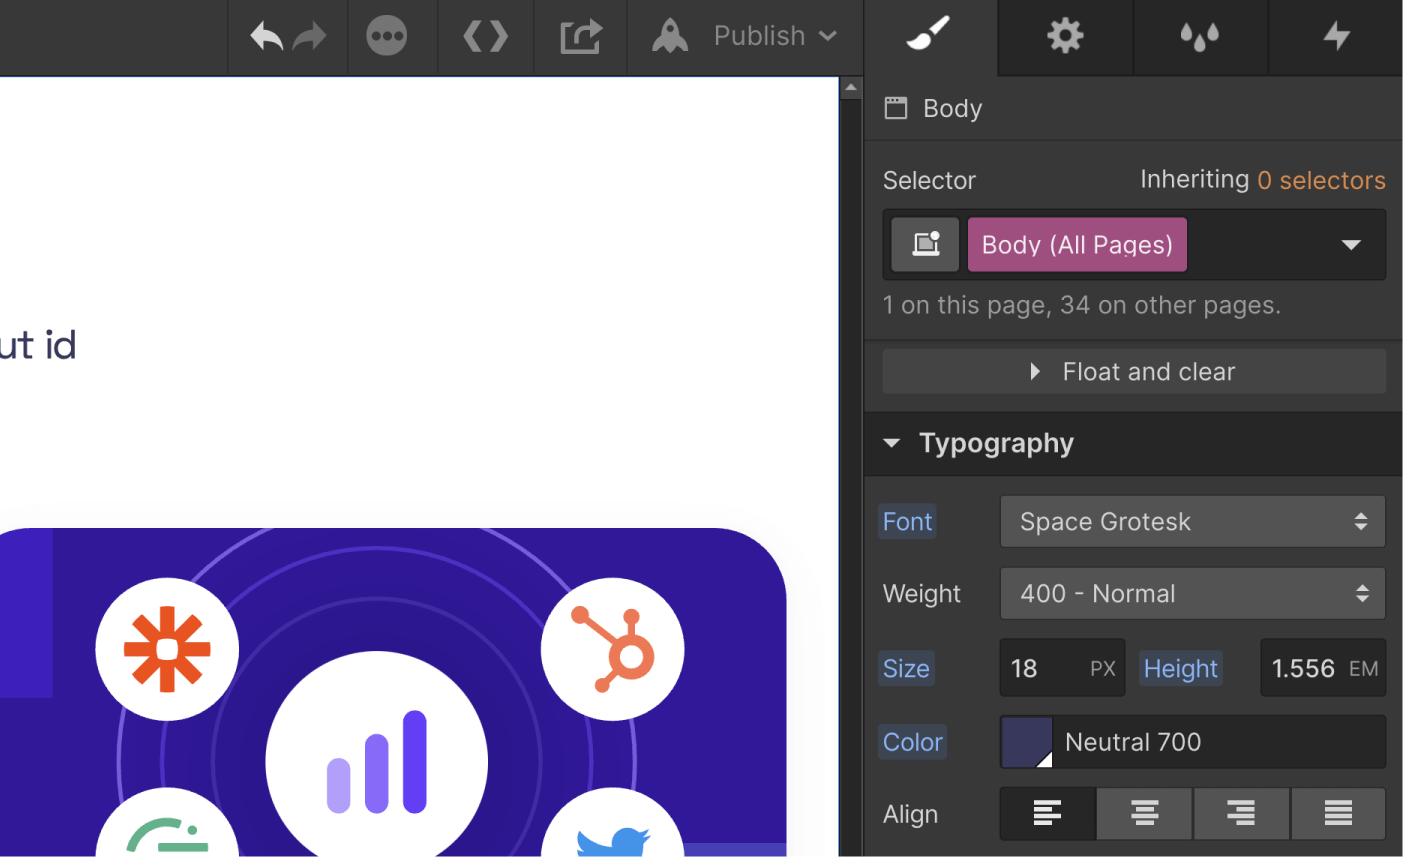Switch to the Style paintbrush panel
Screen dimensions: 1403x857
click(931, 36)
